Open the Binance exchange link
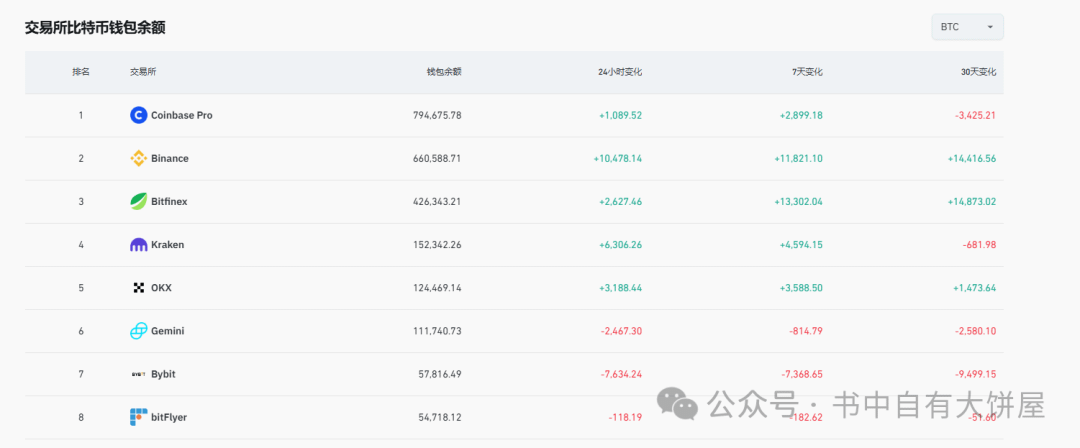This screenshot has width=1080, height=448. point(169,158)
